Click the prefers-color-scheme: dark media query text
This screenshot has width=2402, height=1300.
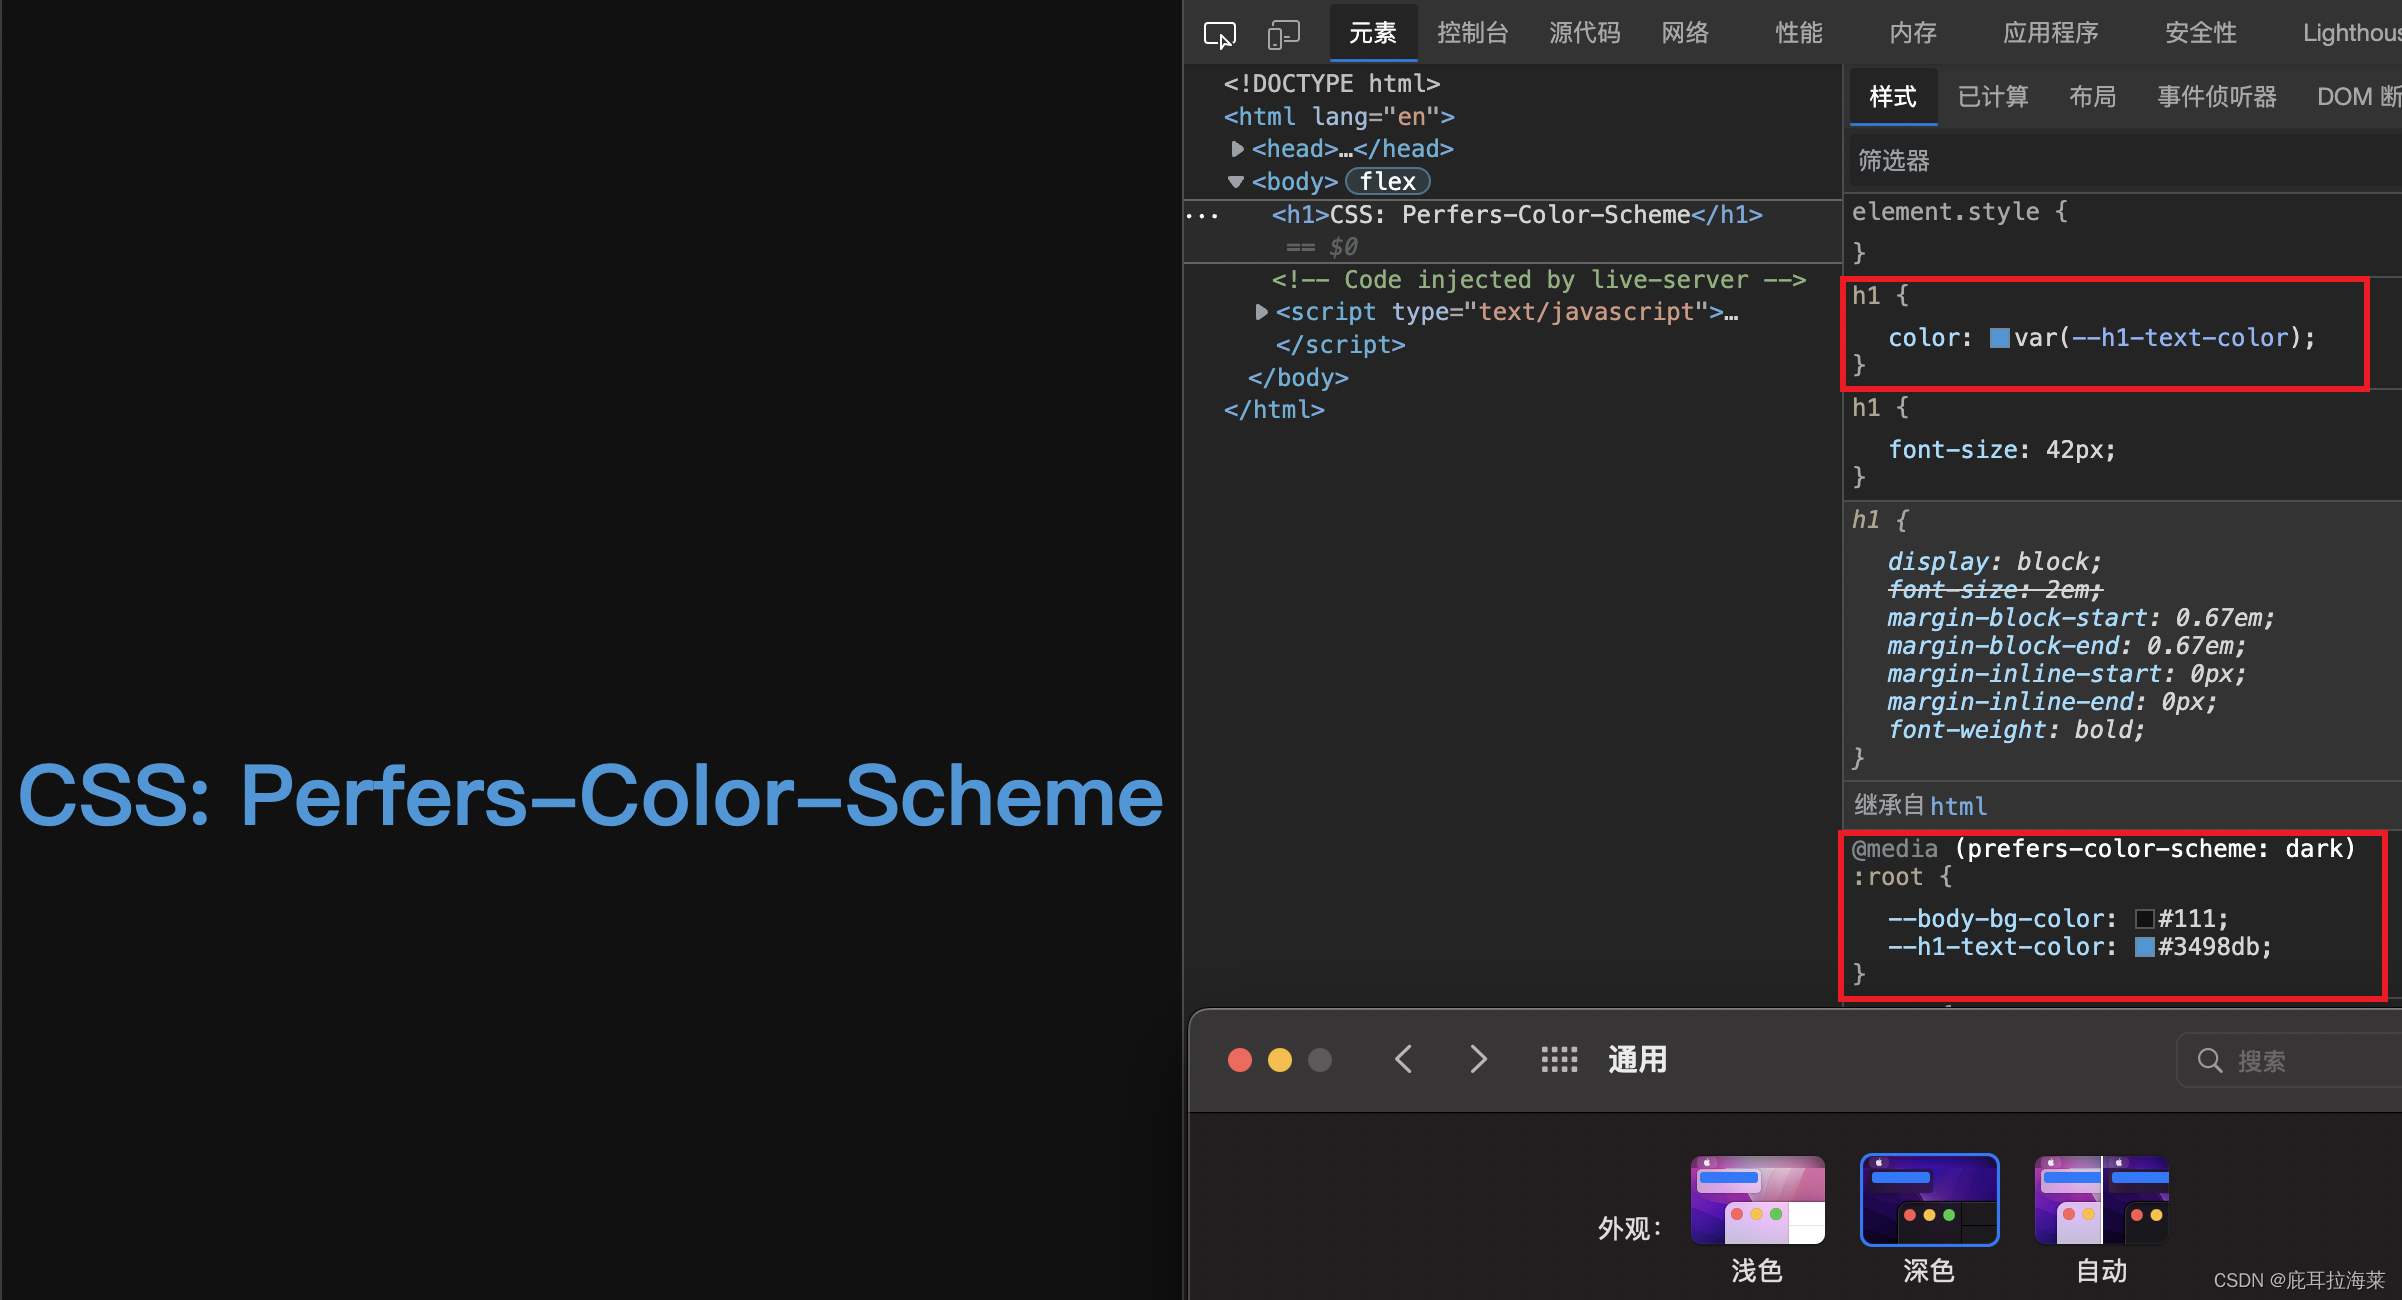(2155, 849)
